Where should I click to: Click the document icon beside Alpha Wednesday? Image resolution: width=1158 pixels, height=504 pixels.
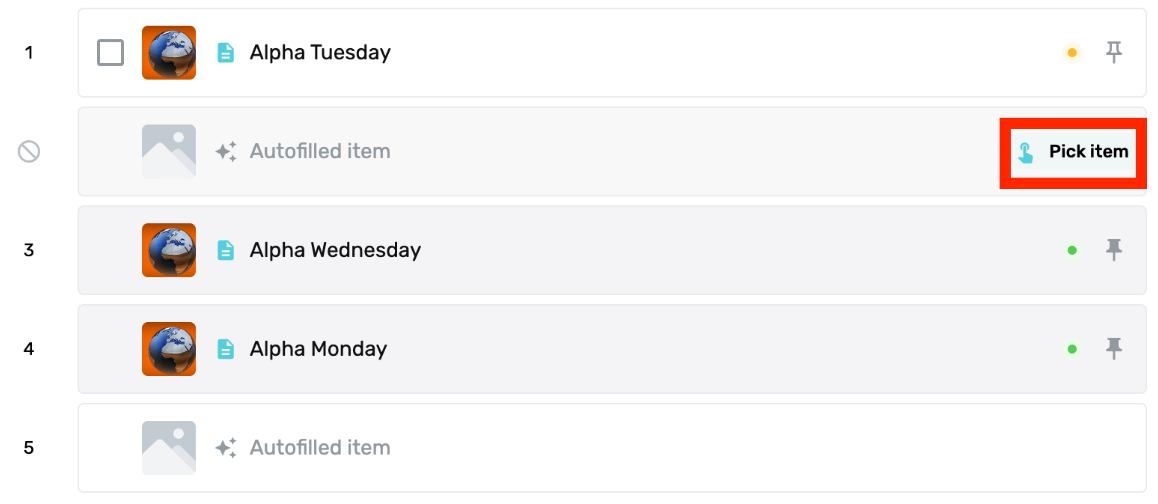[x=225, y=250]
